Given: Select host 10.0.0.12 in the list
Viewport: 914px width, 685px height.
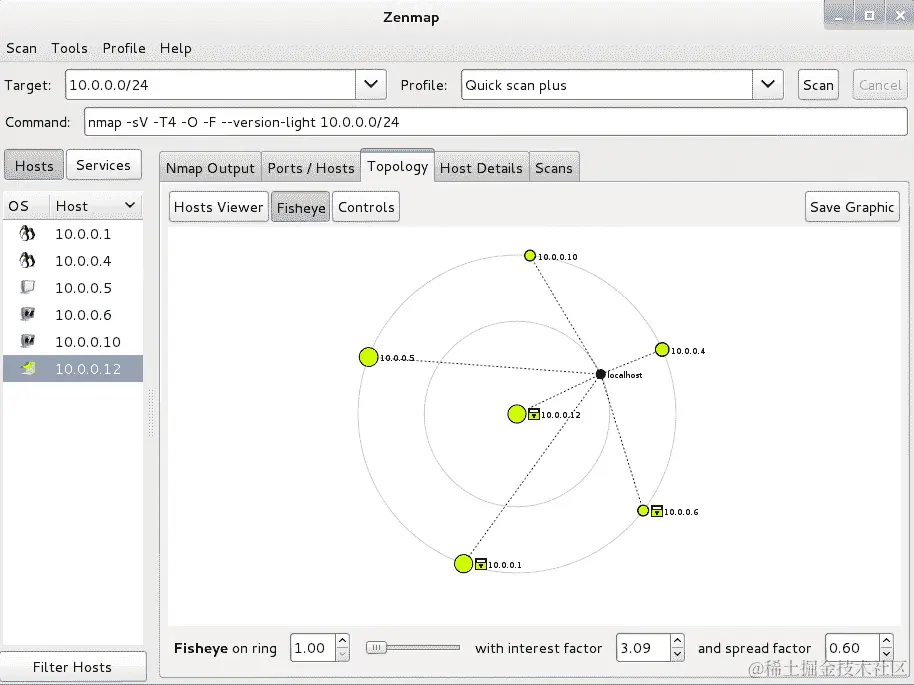Looking at the screenshot, I should [x=73, y=368].
